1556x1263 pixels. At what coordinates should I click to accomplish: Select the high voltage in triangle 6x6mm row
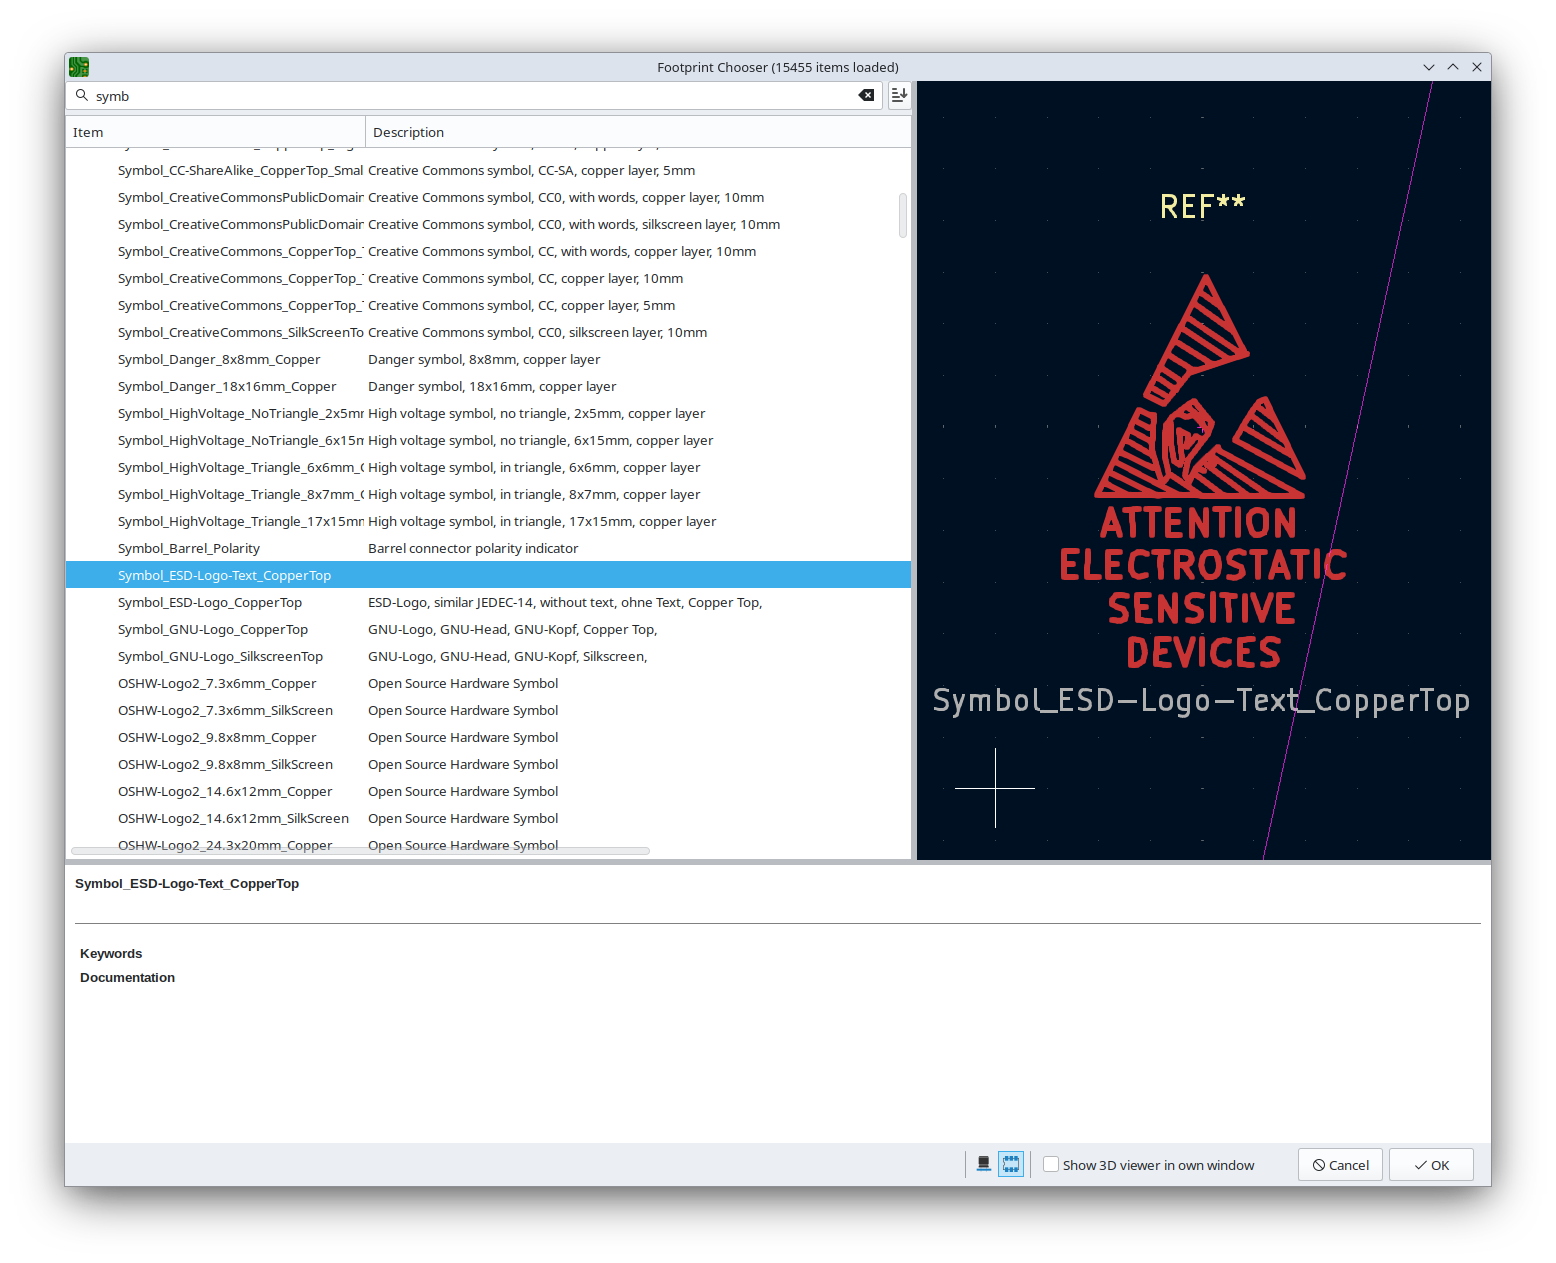tap(488, 467)
